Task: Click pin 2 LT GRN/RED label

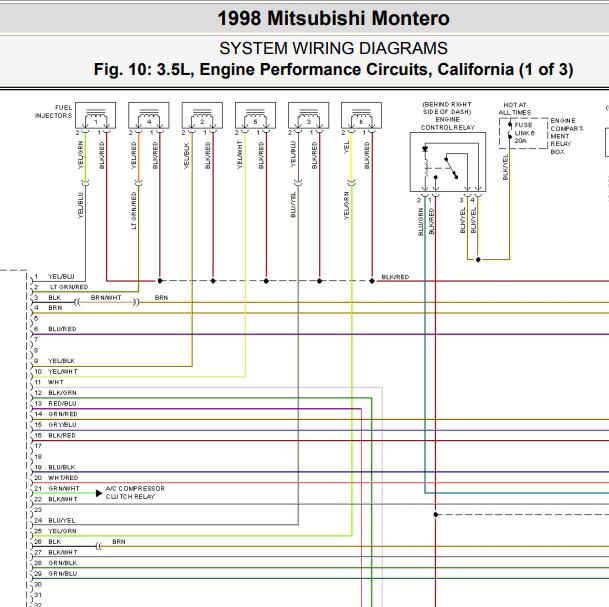Action: coord(69,287)
